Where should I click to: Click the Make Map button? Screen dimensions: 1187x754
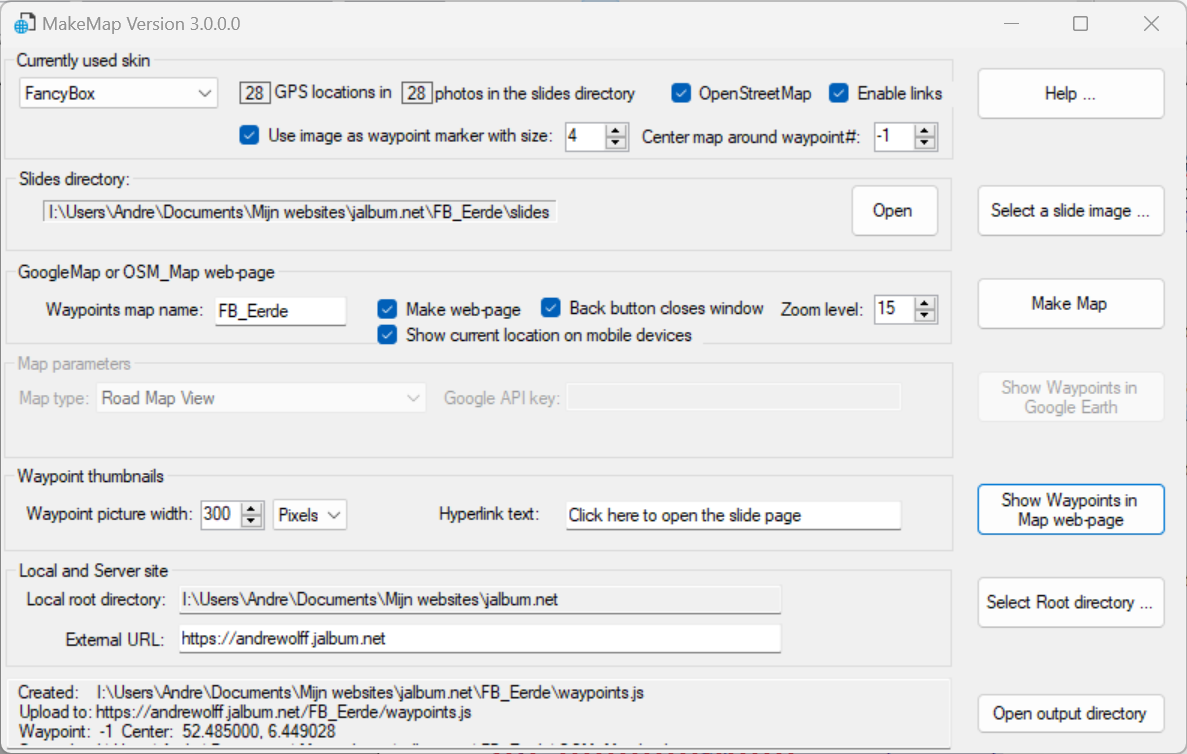(x=1070, y=303)
